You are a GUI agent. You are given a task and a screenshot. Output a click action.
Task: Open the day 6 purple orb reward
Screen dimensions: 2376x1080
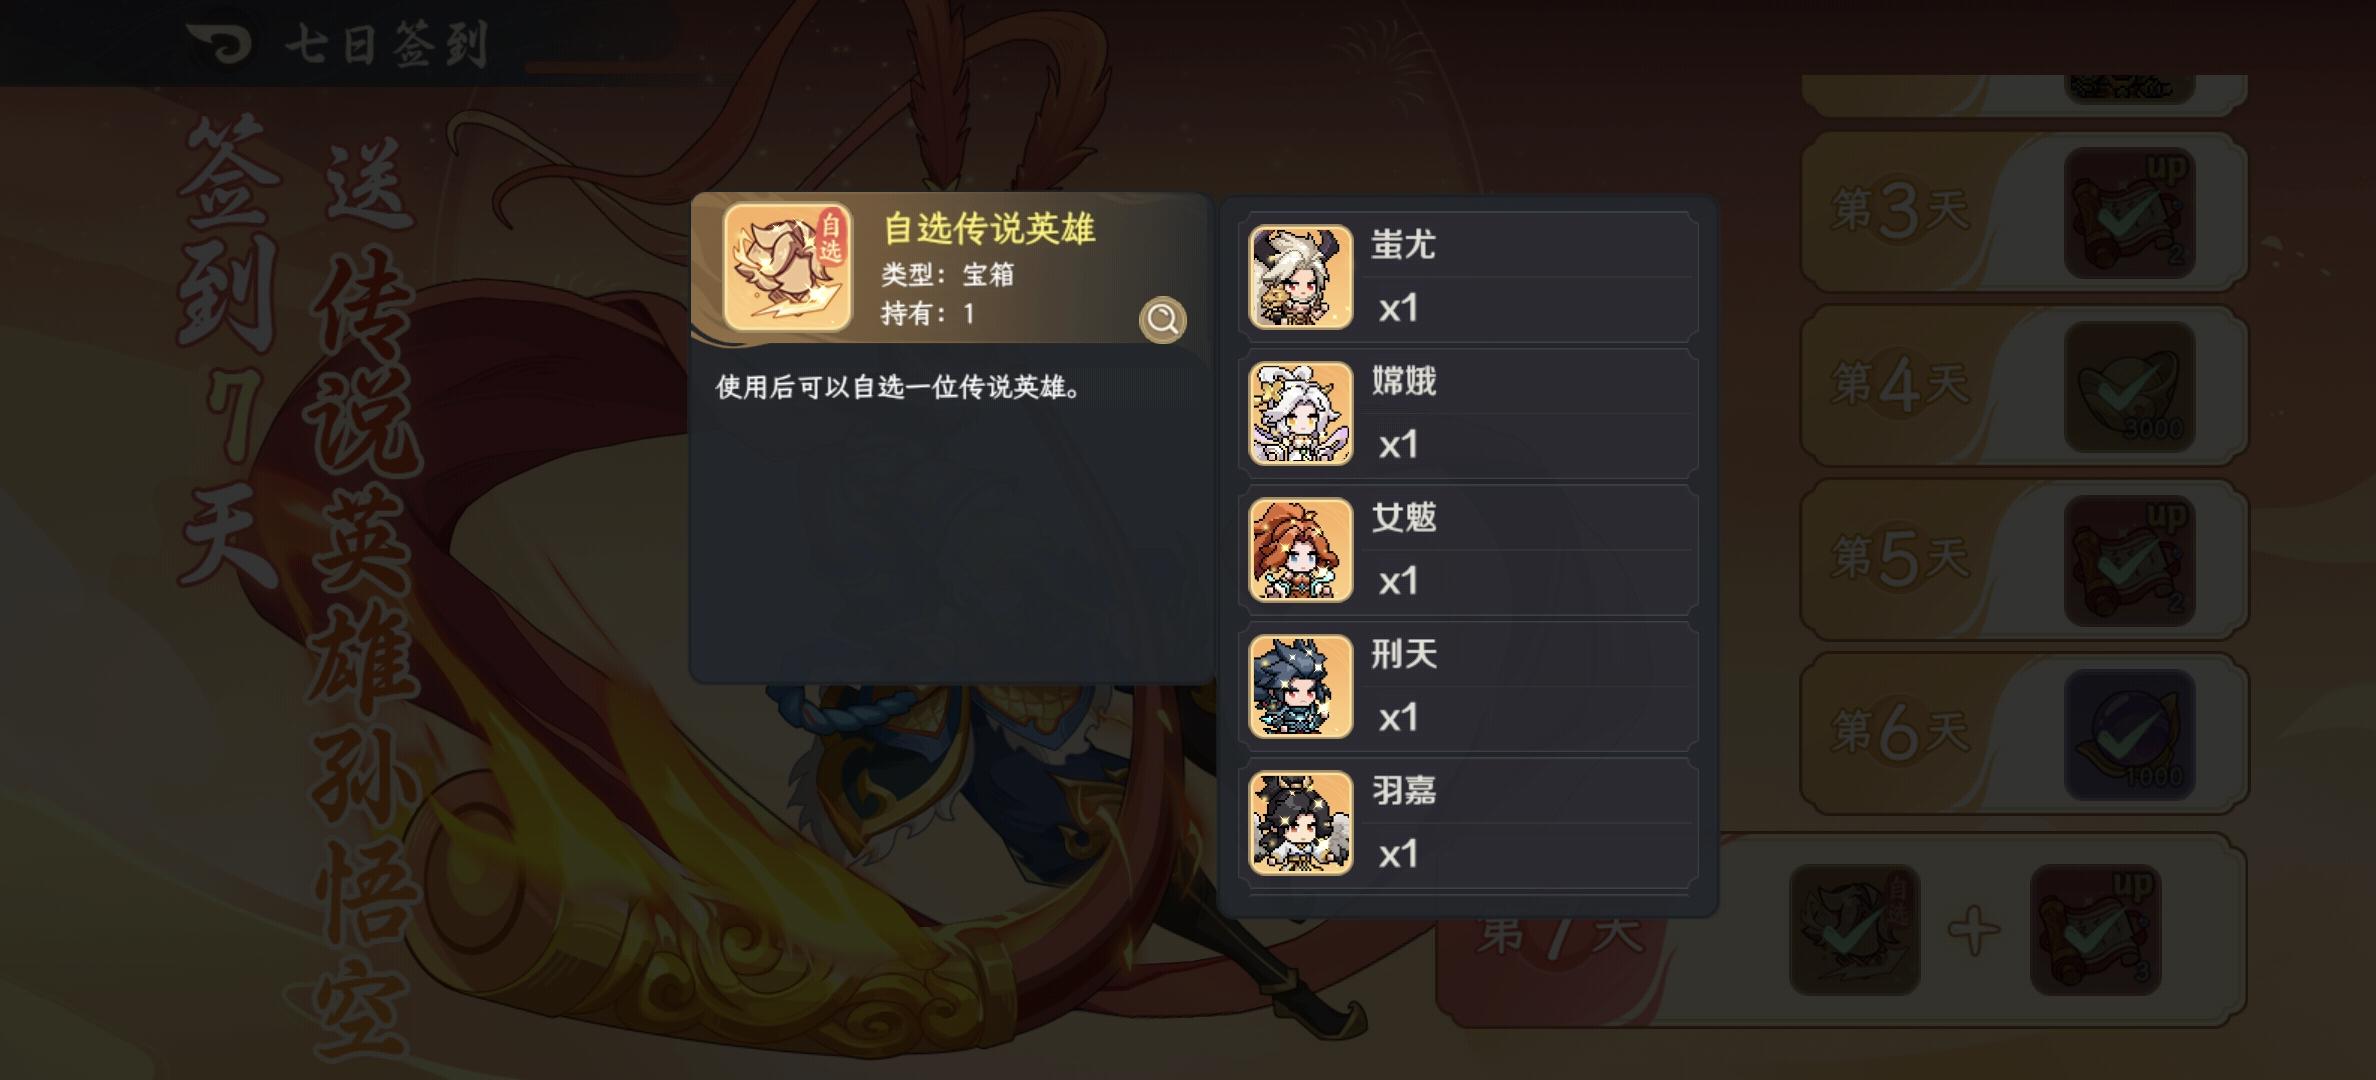coord(2129,735)
